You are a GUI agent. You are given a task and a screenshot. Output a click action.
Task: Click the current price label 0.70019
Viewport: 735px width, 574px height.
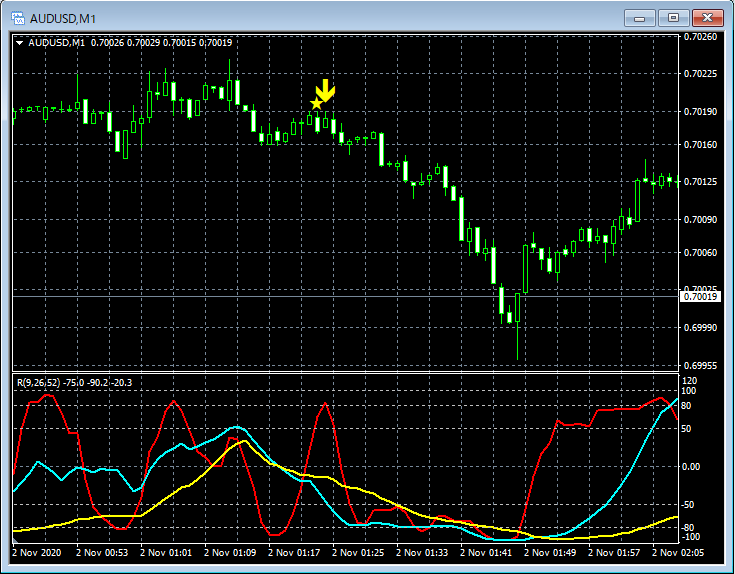(x=699, y=296)
